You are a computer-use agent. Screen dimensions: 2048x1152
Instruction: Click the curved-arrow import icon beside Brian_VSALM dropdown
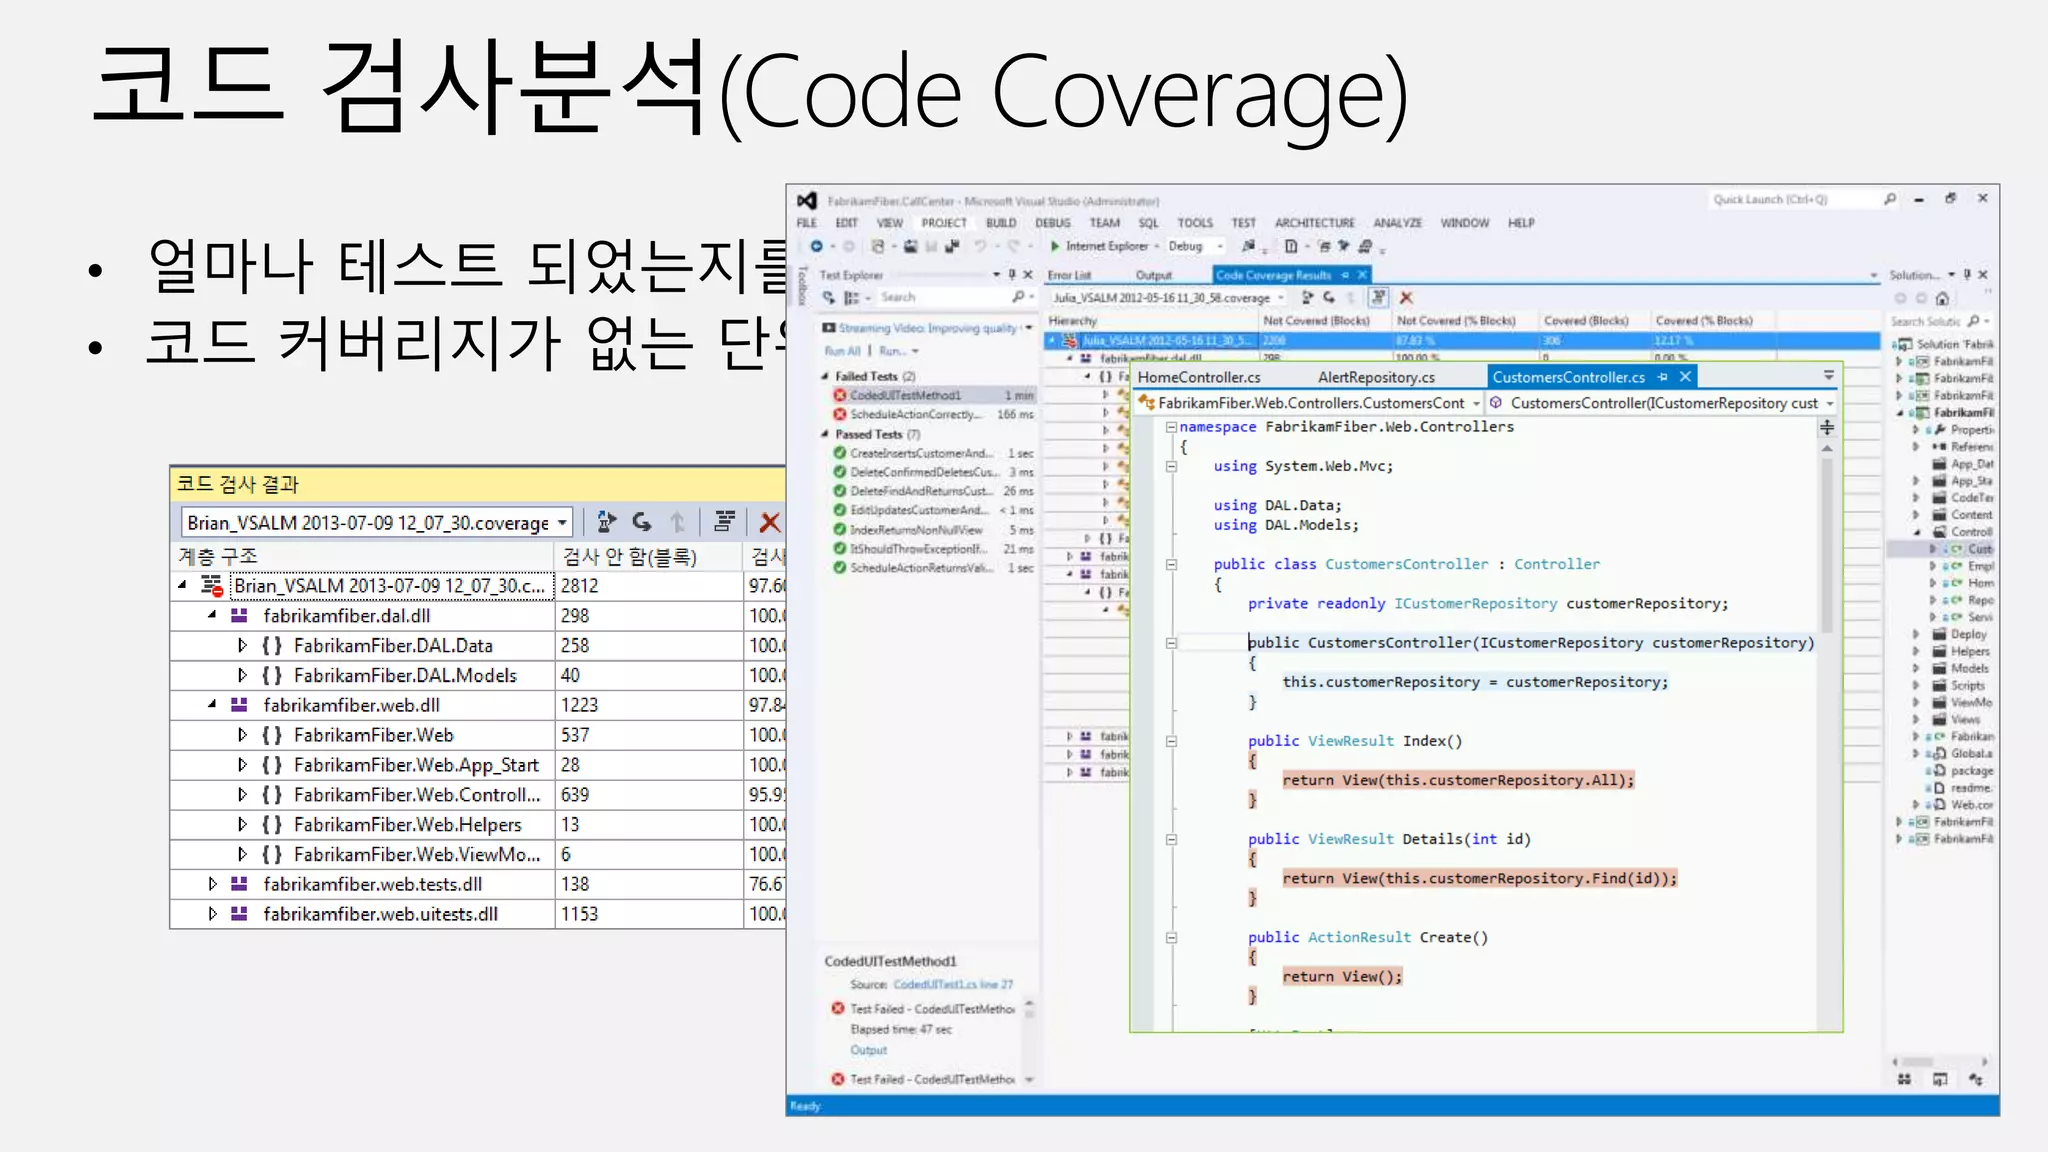coord(642,522)
